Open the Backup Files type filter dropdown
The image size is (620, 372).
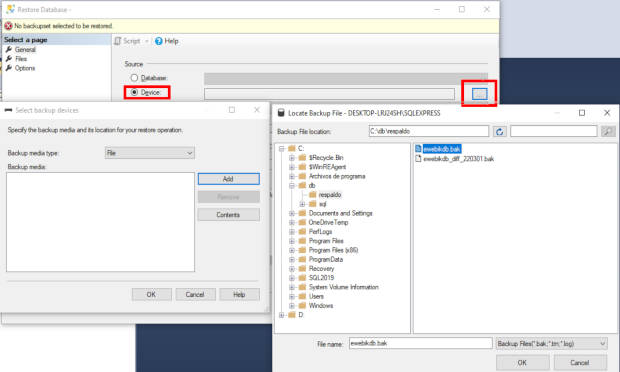pyautogui.click(x=551, y=344)
